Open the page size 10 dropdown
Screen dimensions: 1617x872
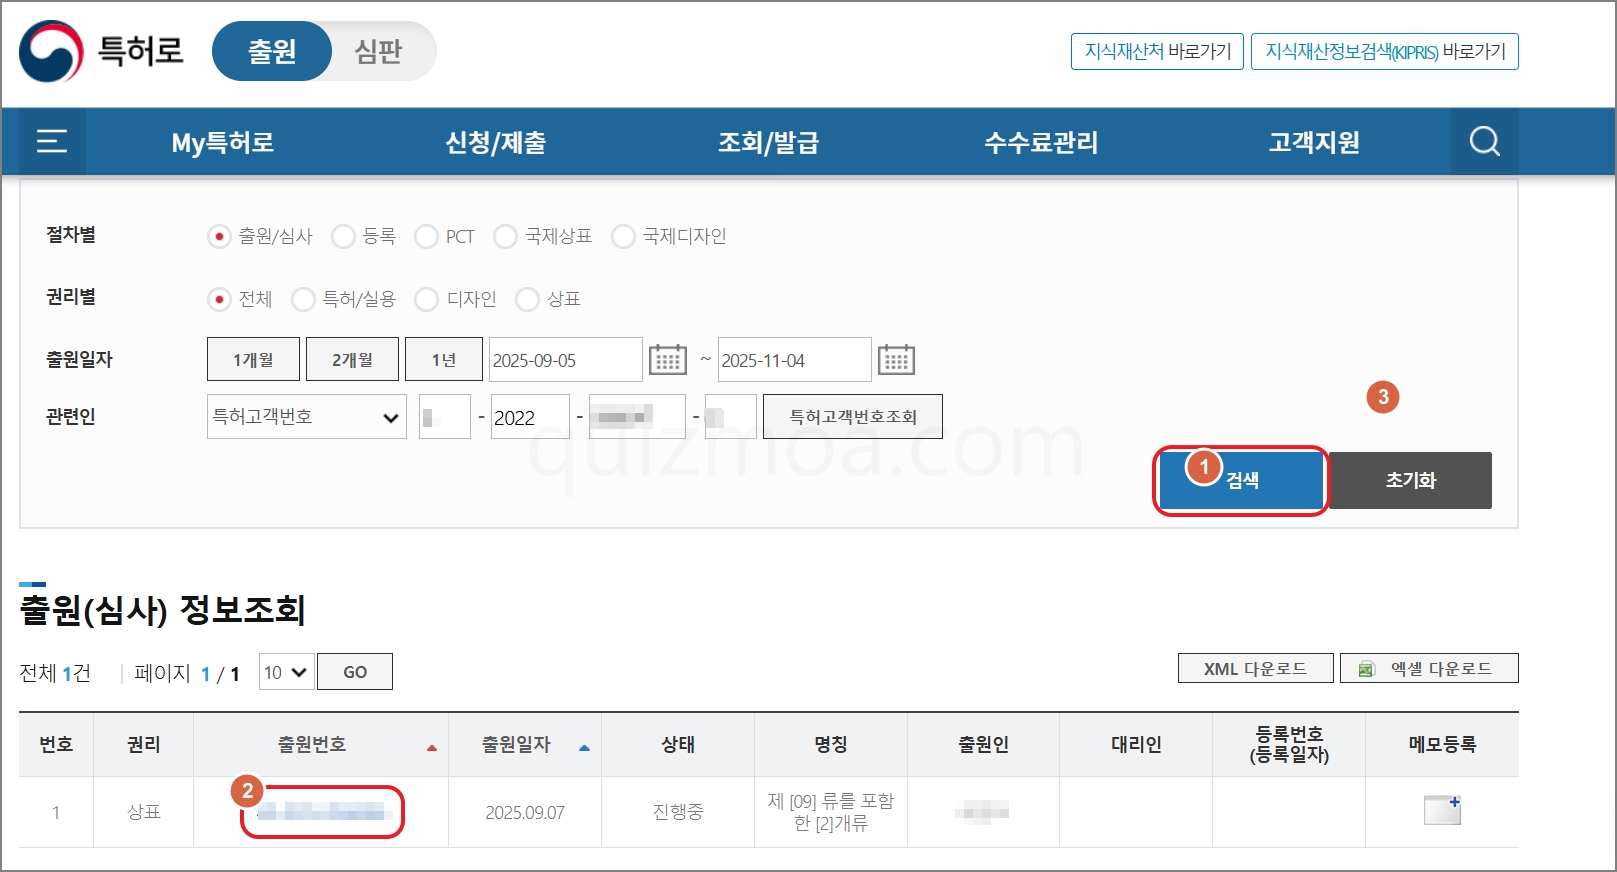[286, 672]
